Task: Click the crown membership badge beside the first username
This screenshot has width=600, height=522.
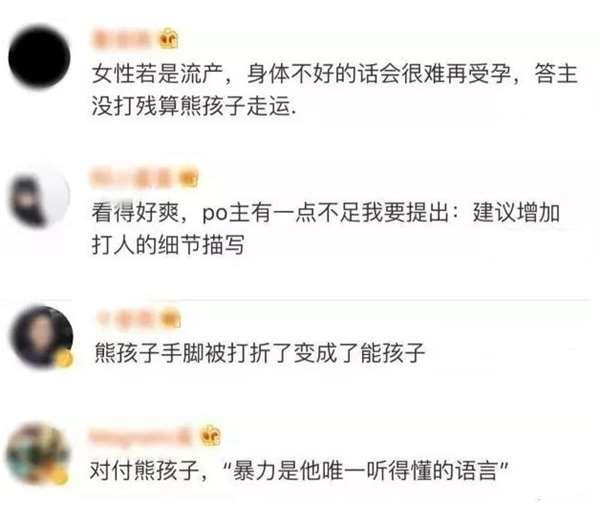Action: click(x=168, y=39)
